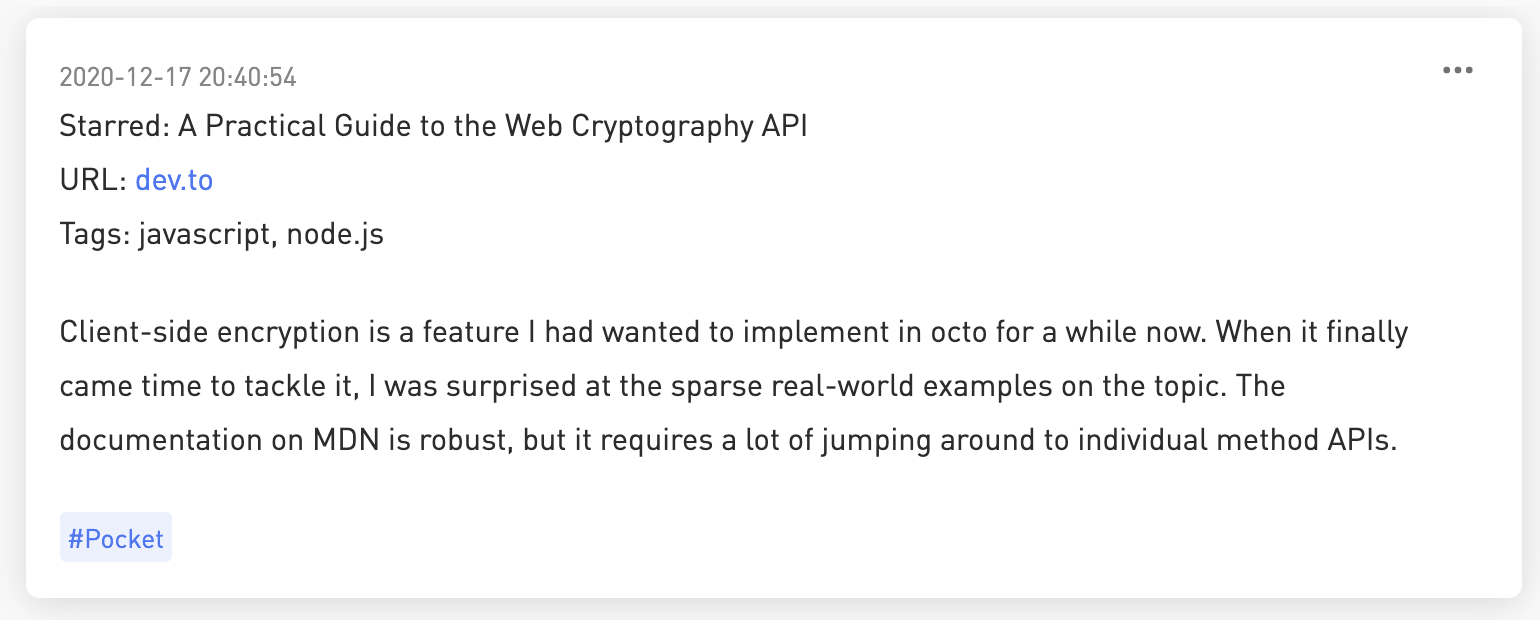1540x620 pixels.
Task: Click the 'Starred:' label in the title
Action: 114,126
